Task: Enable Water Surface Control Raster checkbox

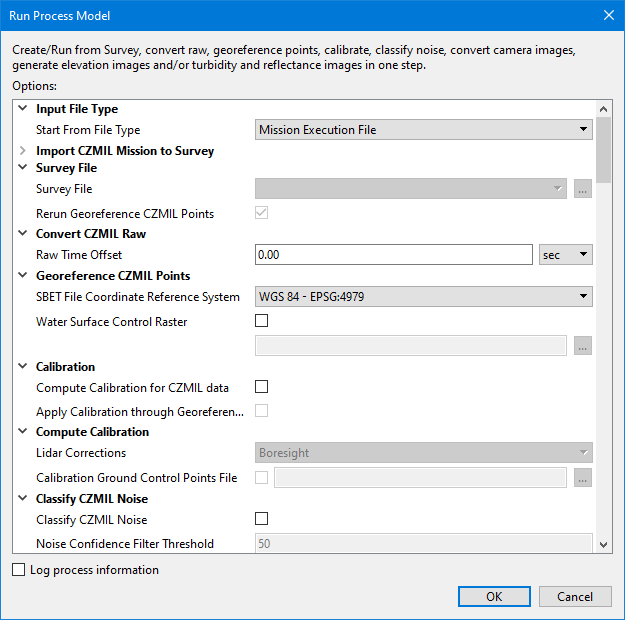Action: tap(262, 321)
